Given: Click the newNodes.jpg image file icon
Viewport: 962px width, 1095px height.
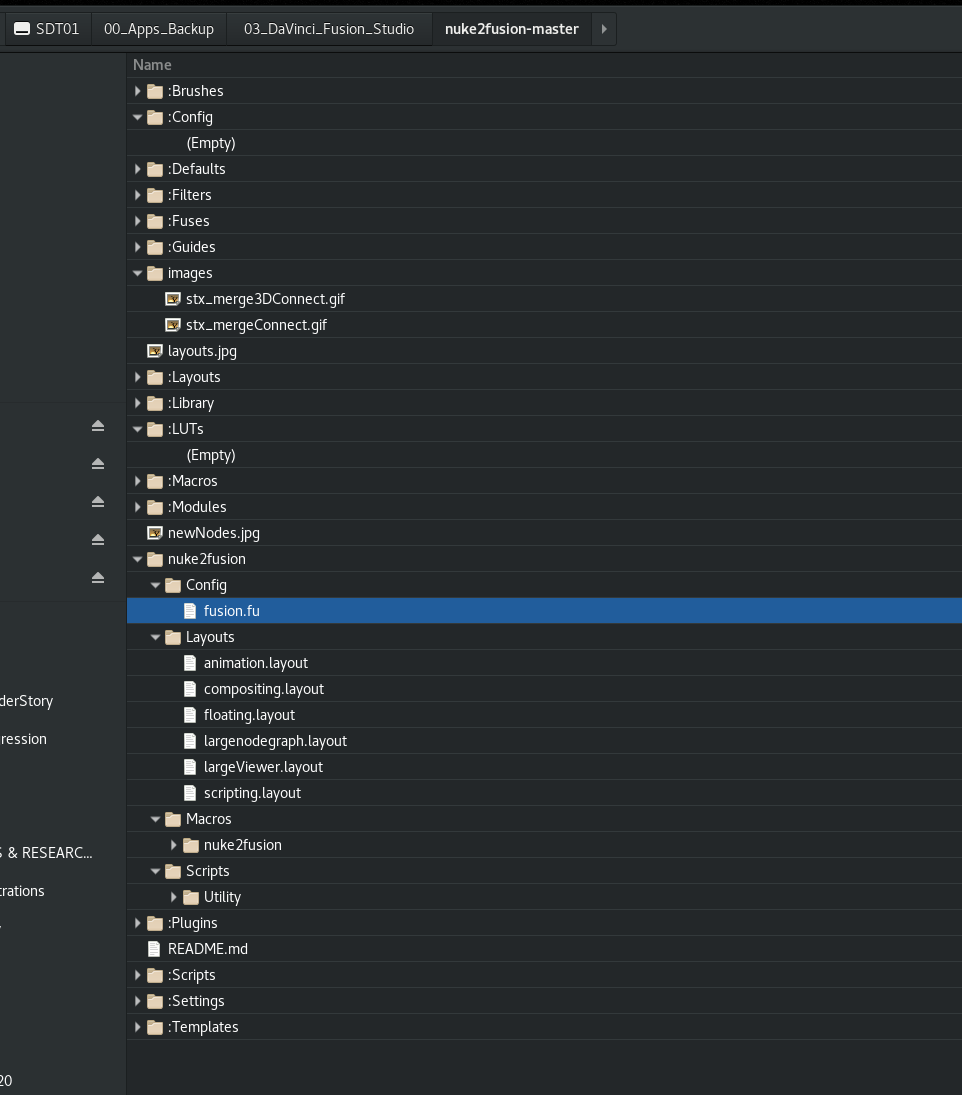Looking at the screenshot, I should [155, 533].
